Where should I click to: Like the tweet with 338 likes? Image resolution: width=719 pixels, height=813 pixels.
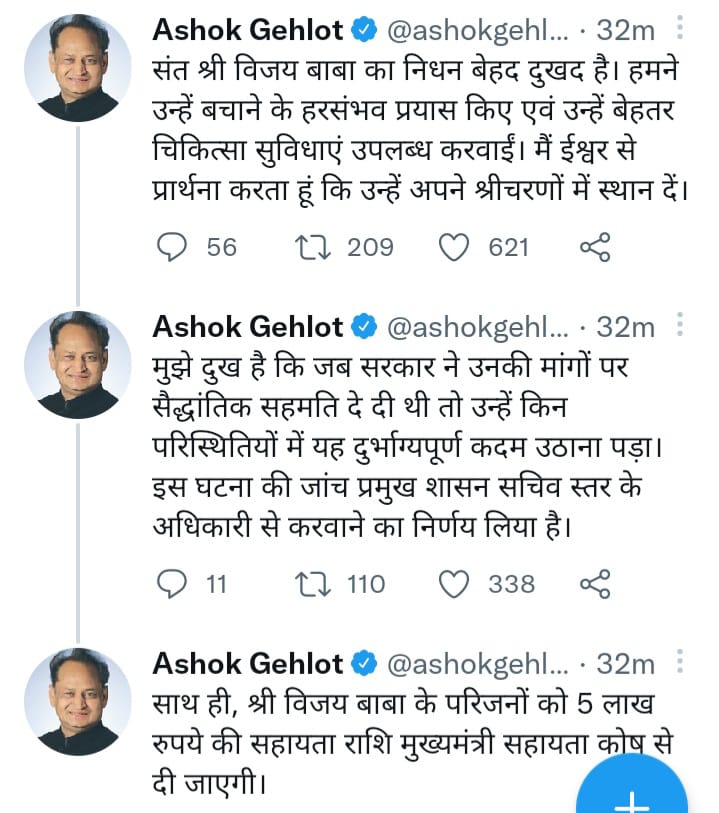coord(456,584)
